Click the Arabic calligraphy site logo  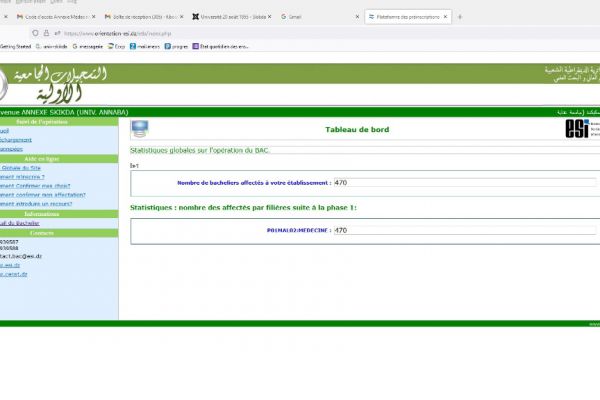(x=55, y=85)
